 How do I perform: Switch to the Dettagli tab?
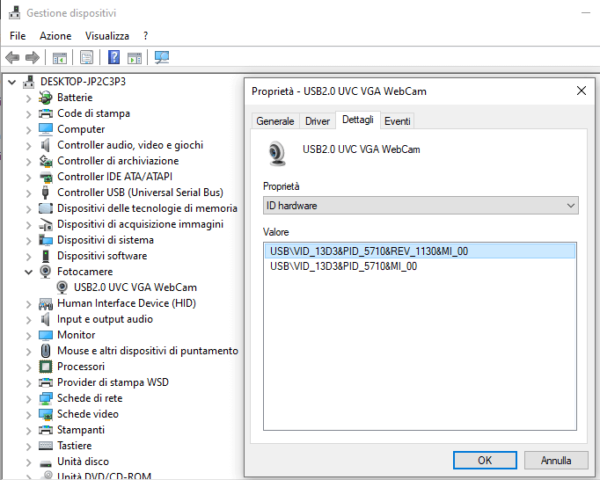358,120
